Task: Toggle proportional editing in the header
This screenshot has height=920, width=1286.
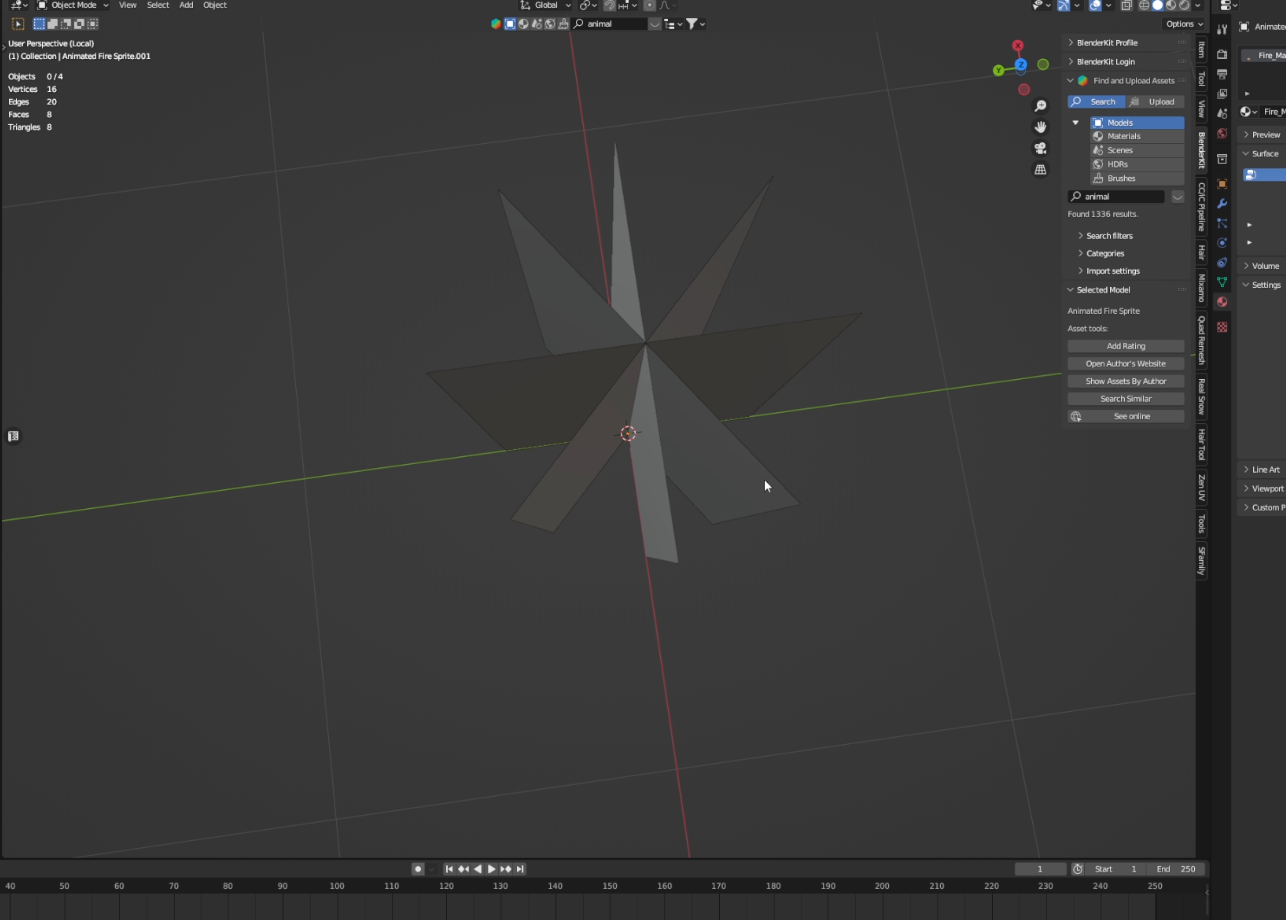Action: pyautogui.click(x=649, y=5)
